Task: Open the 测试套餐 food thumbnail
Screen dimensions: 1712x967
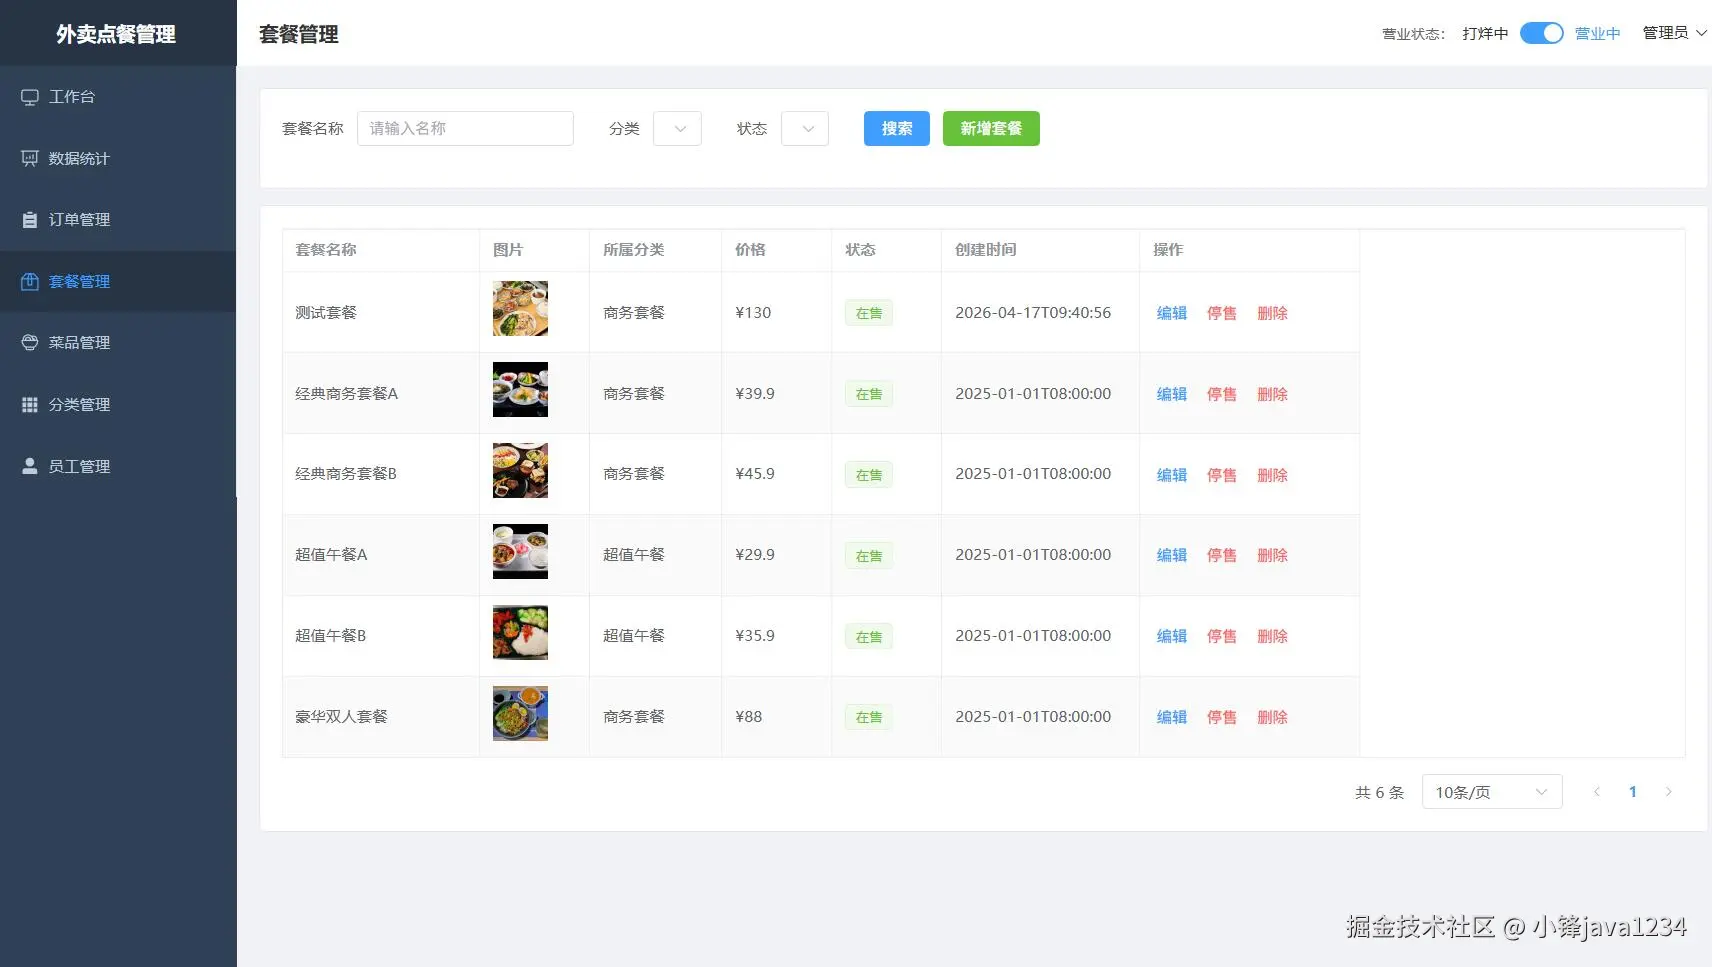Action: point(520,308)
